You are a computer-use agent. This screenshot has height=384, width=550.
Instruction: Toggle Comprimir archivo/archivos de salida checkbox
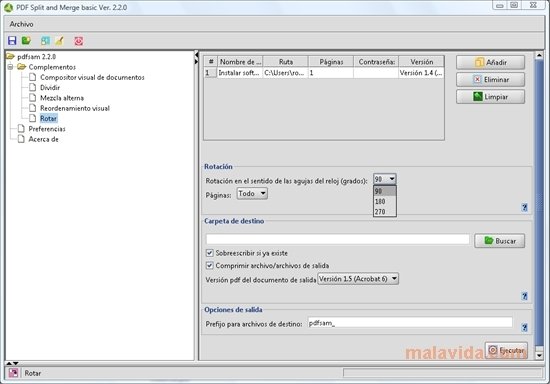209,265
